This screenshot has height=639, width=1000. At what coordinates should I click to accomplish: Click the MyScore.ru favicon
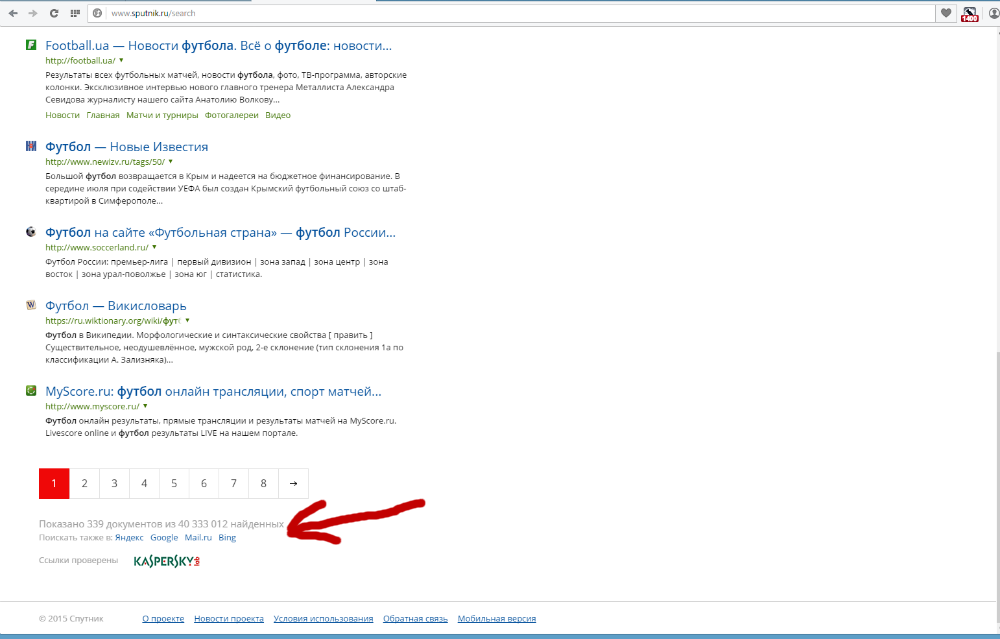click(x=31, y=390)
